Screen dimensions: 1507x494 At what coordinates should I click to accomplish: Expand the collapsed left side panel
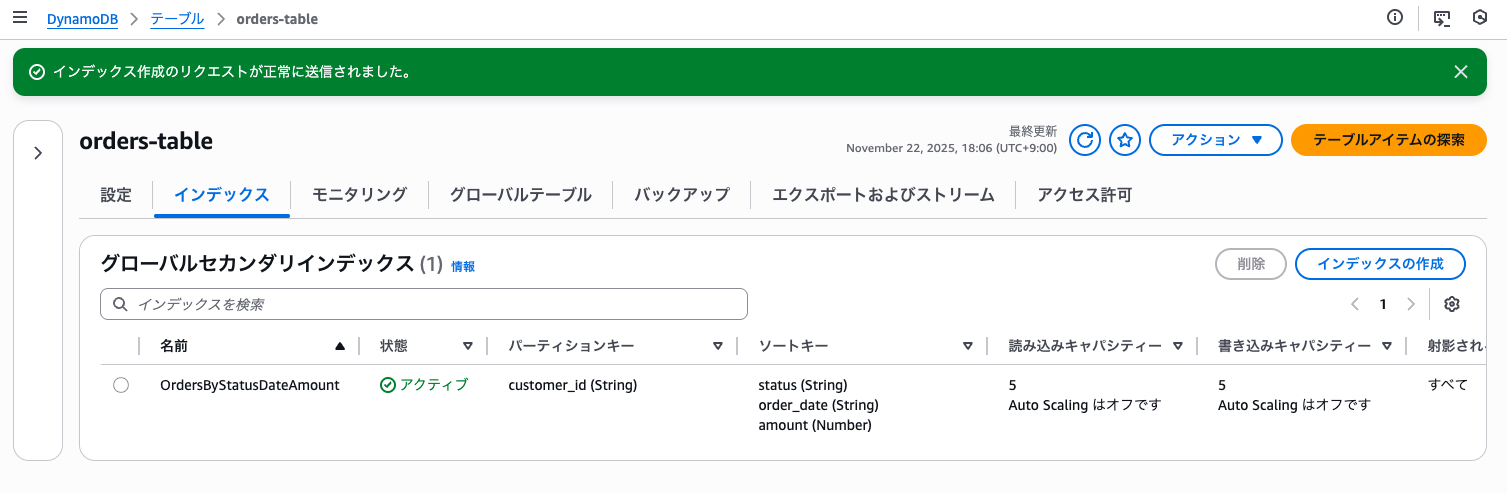(x=38, y=153)
